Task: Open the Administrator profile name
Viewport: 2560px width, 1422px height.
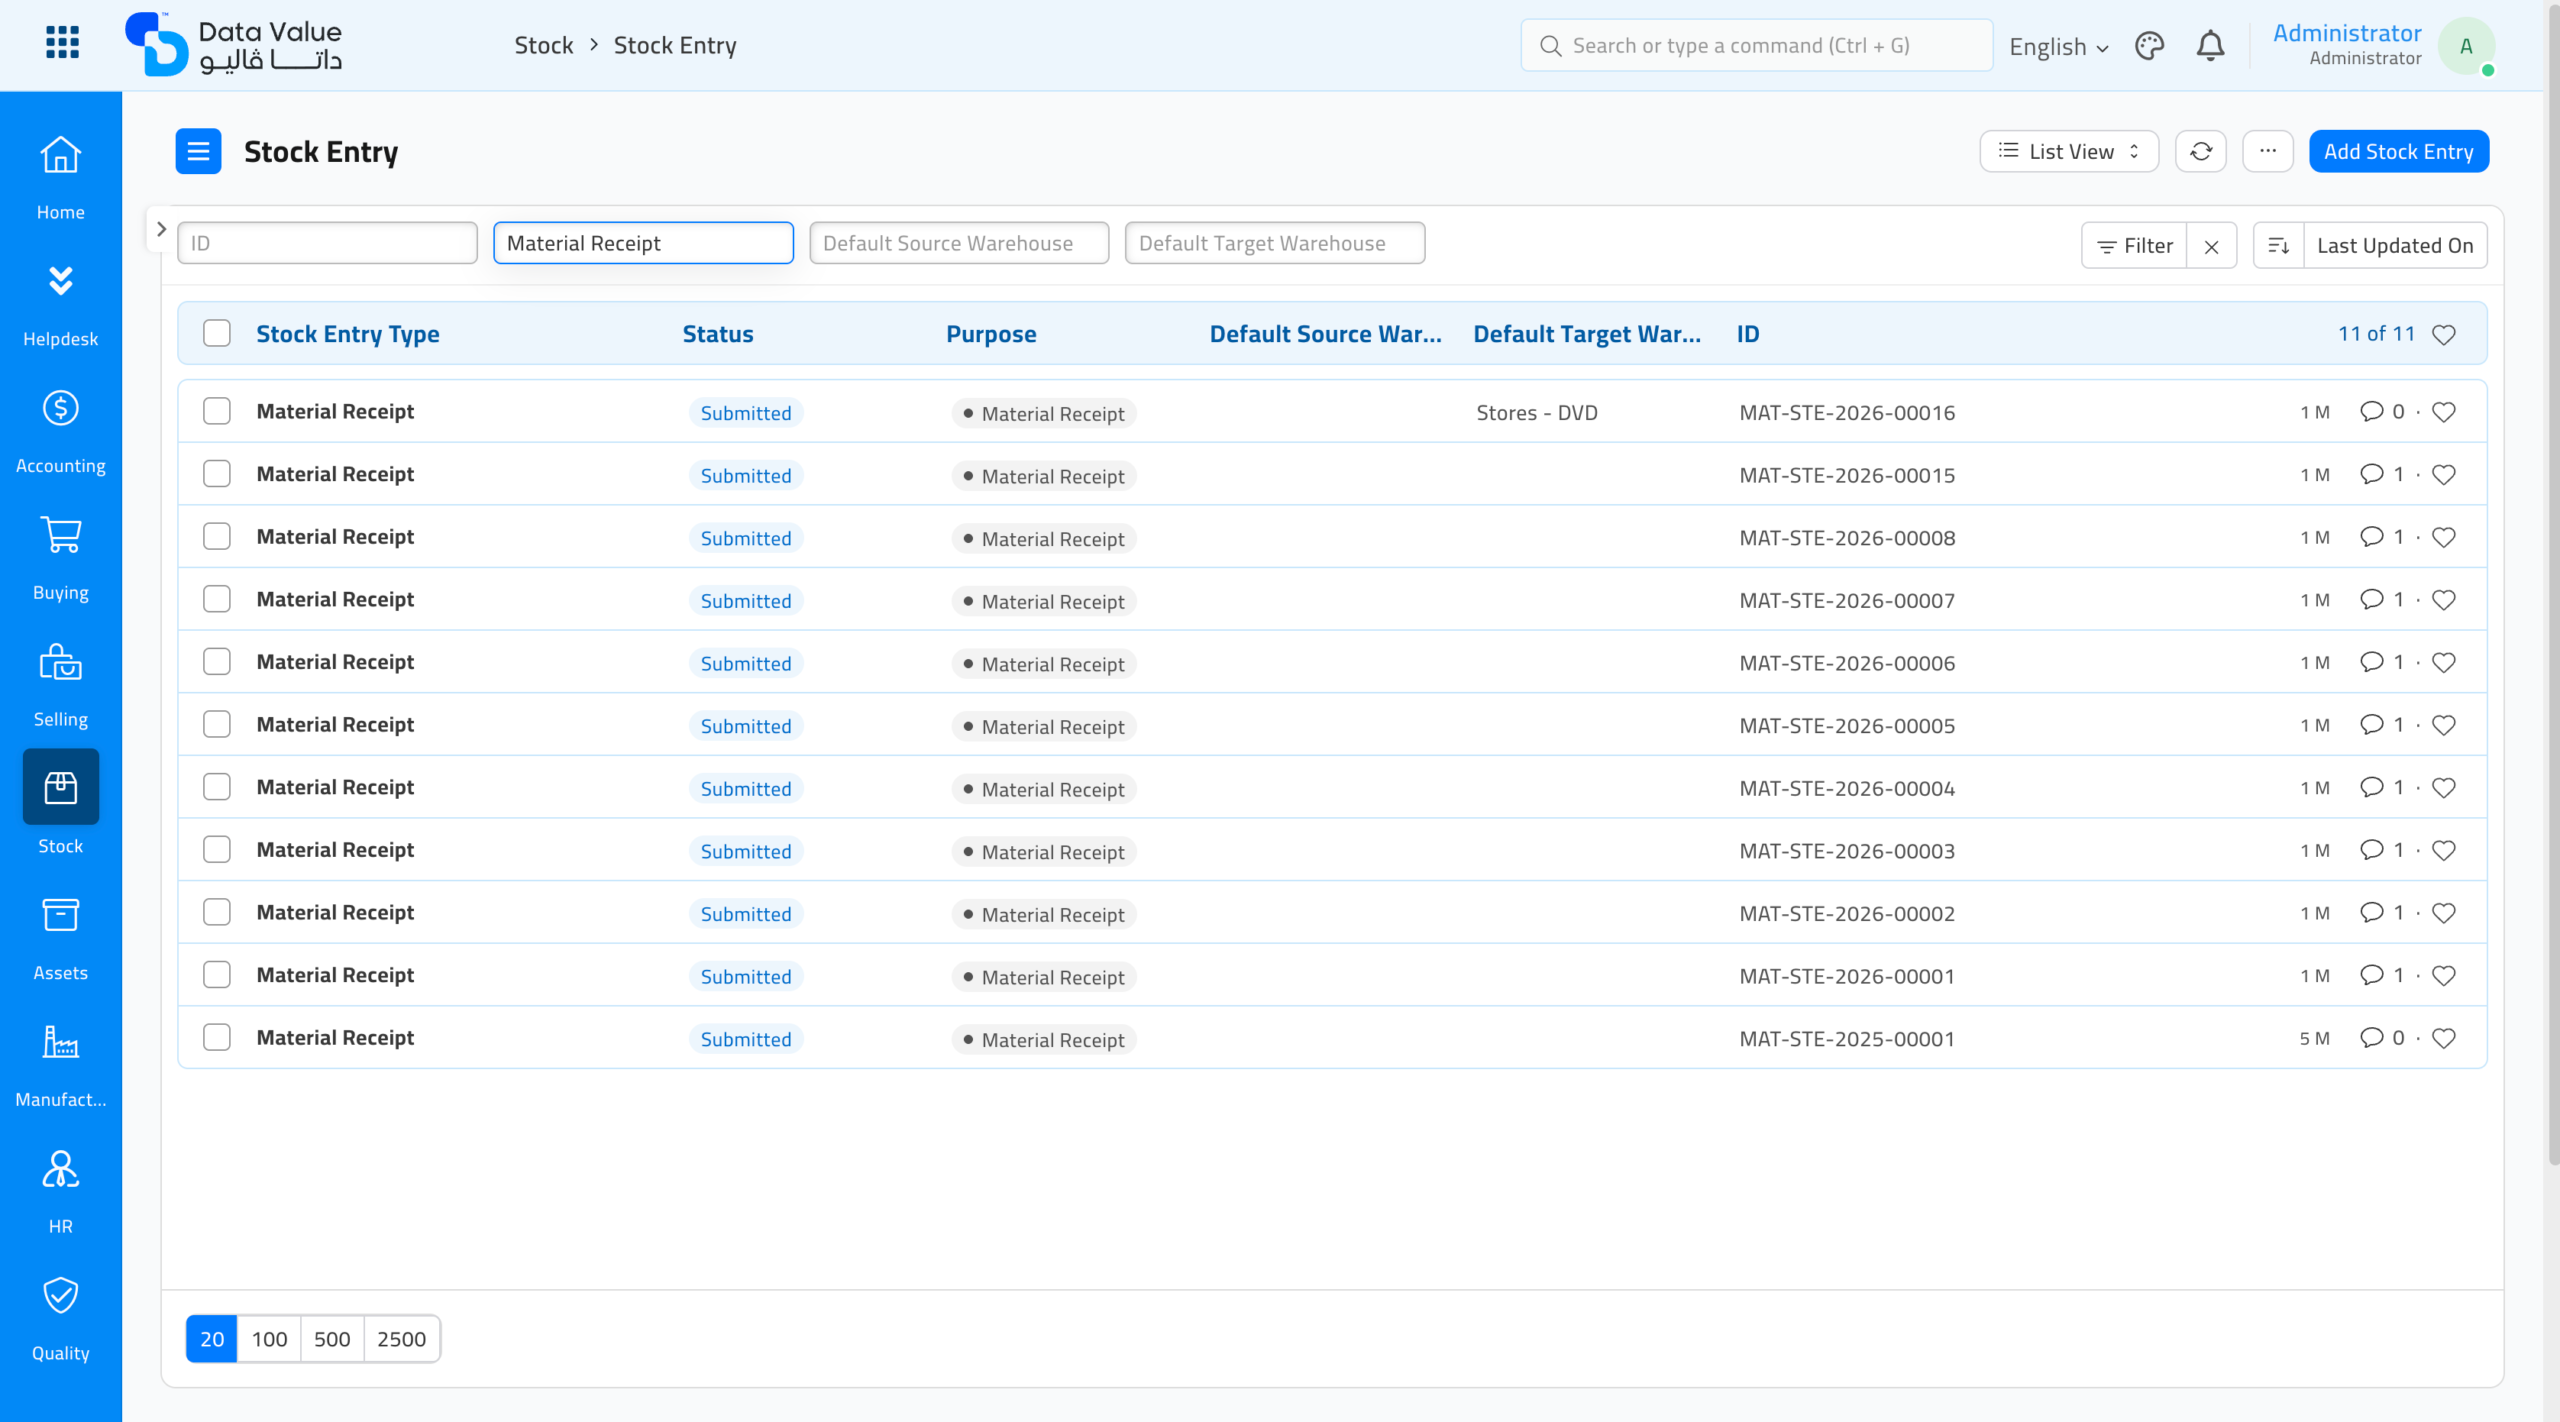Action: click(x=2347, y=33)
